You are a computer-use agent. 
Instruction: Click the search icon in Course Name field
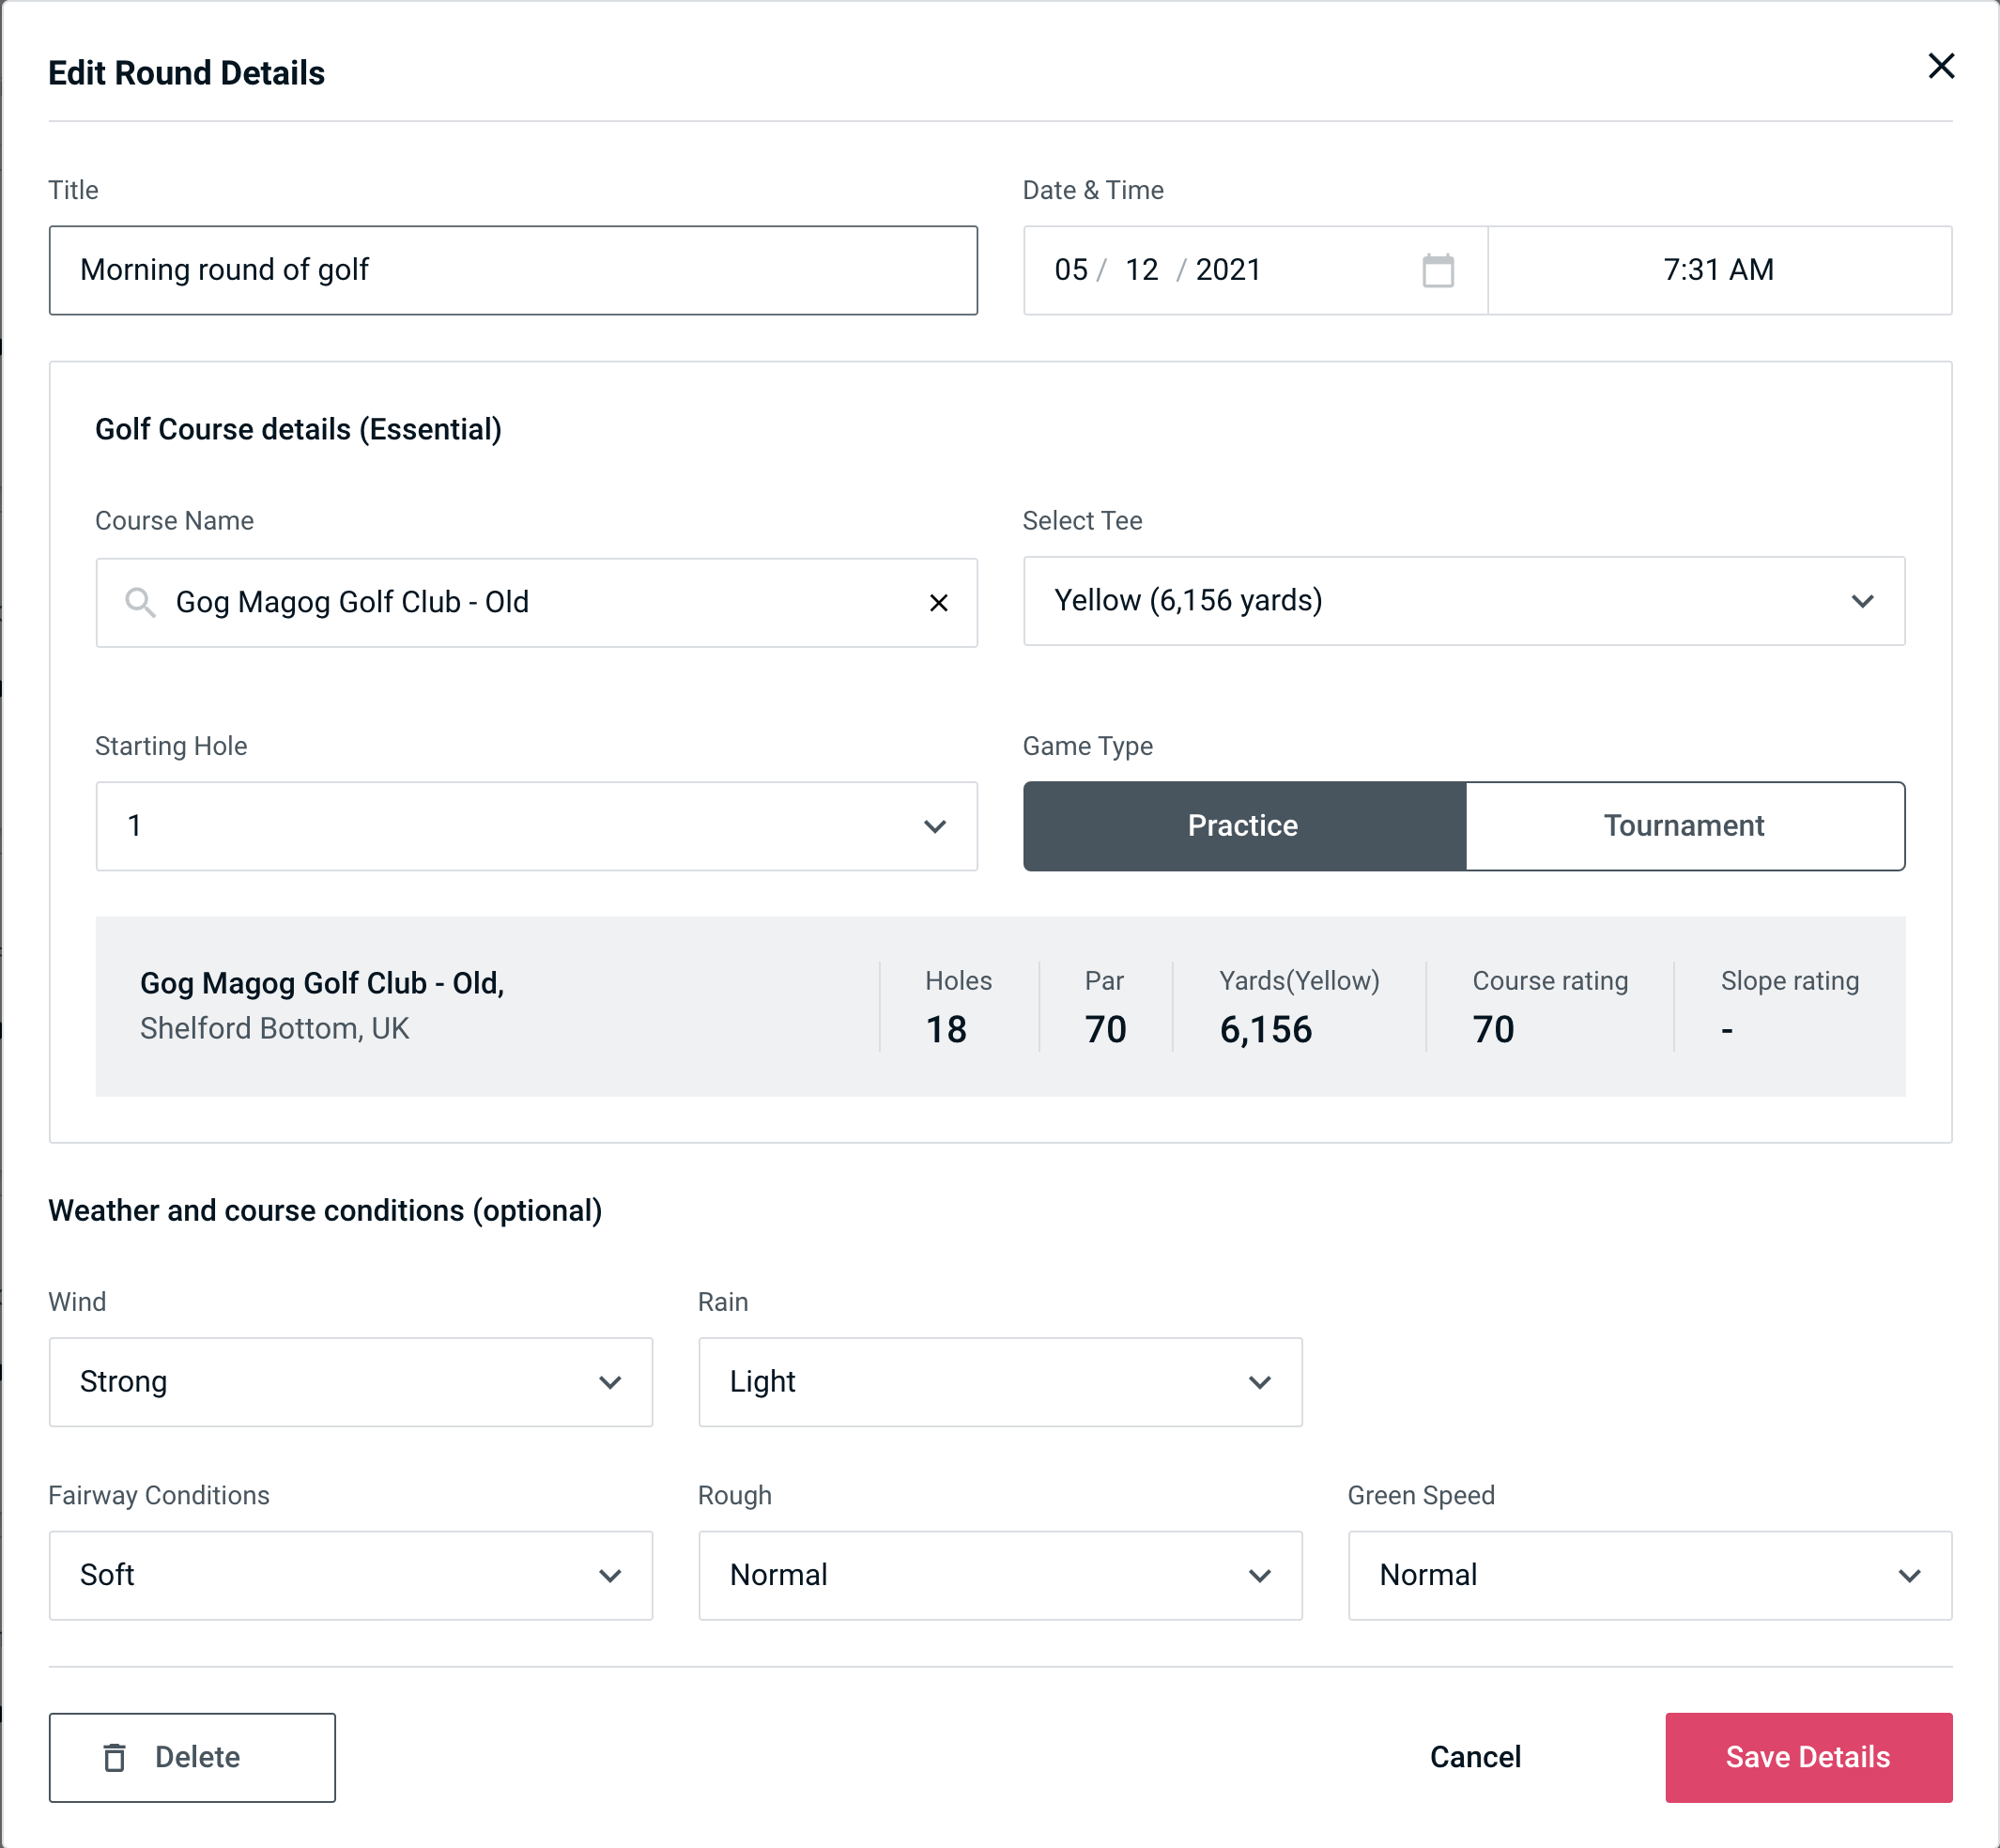coord(139,603)
